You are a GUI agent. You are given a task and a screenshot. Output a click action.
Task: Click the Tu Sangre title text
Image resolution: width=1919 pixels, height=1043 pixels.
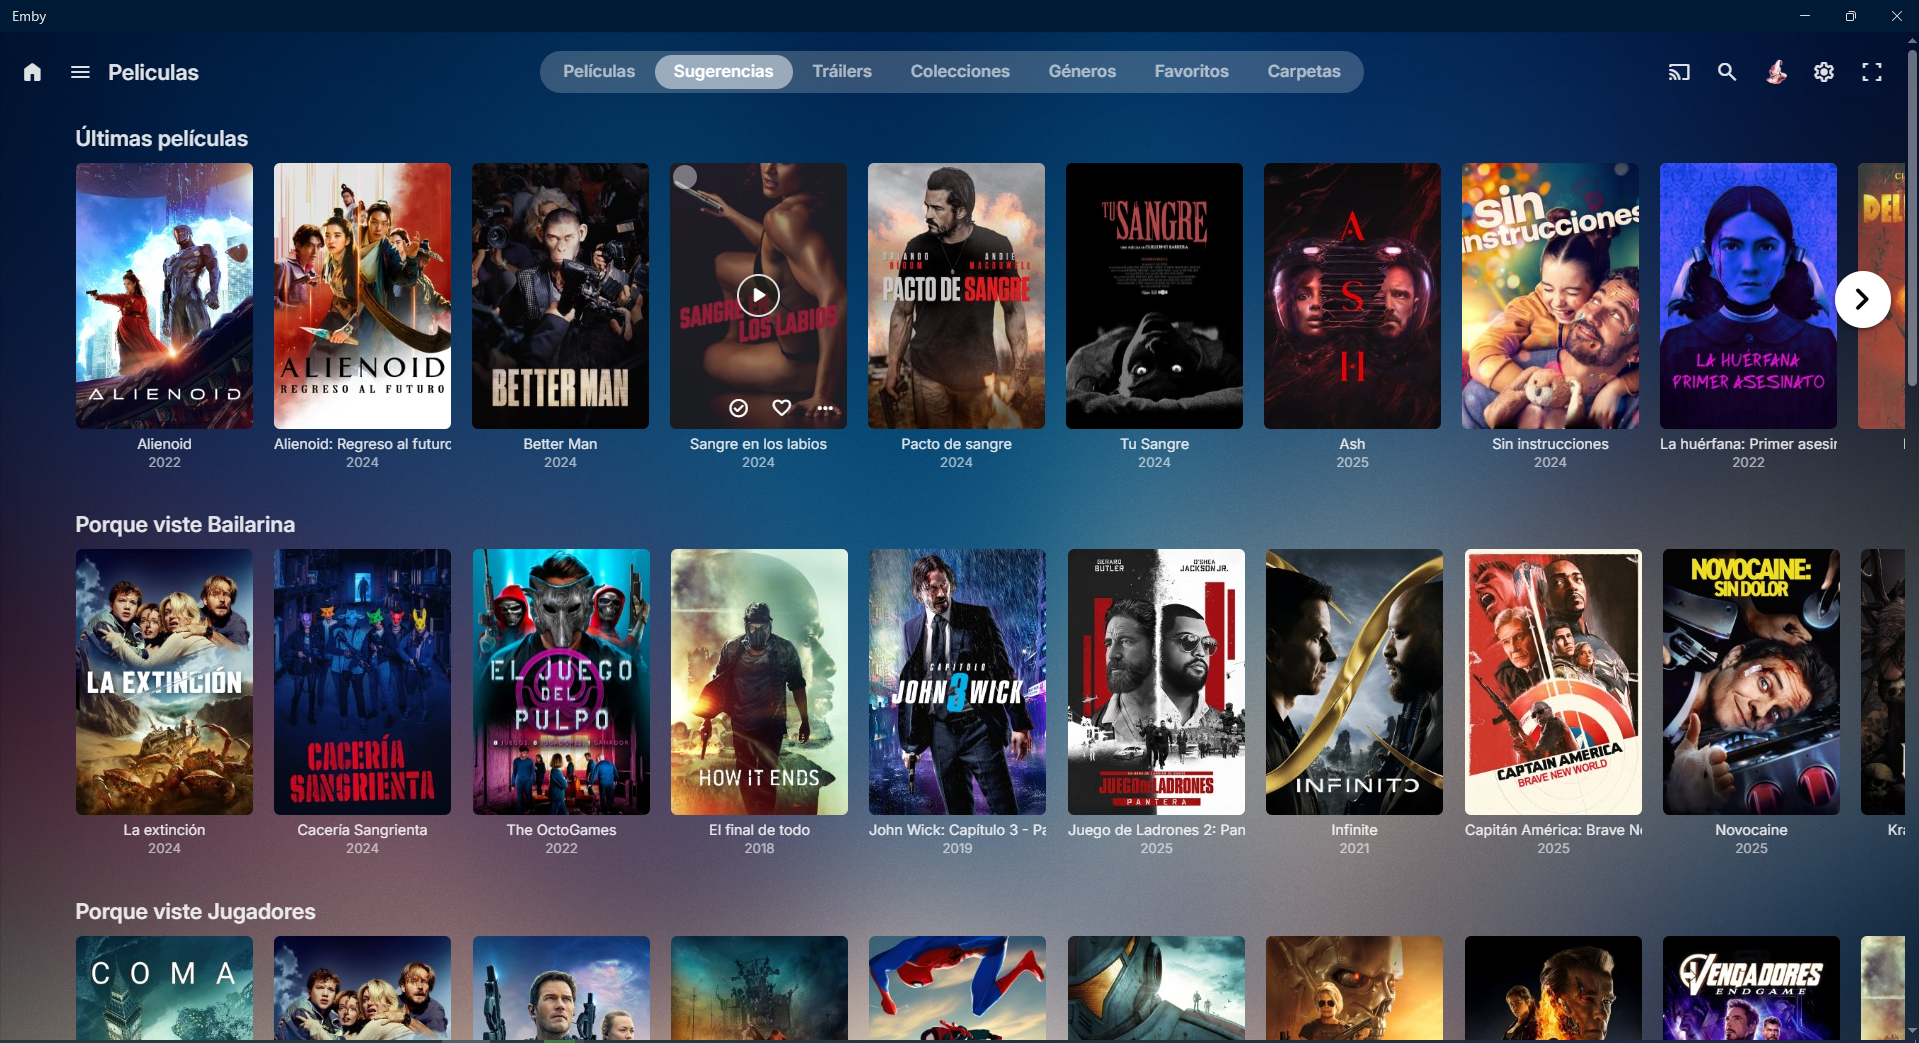(1154, 444)
